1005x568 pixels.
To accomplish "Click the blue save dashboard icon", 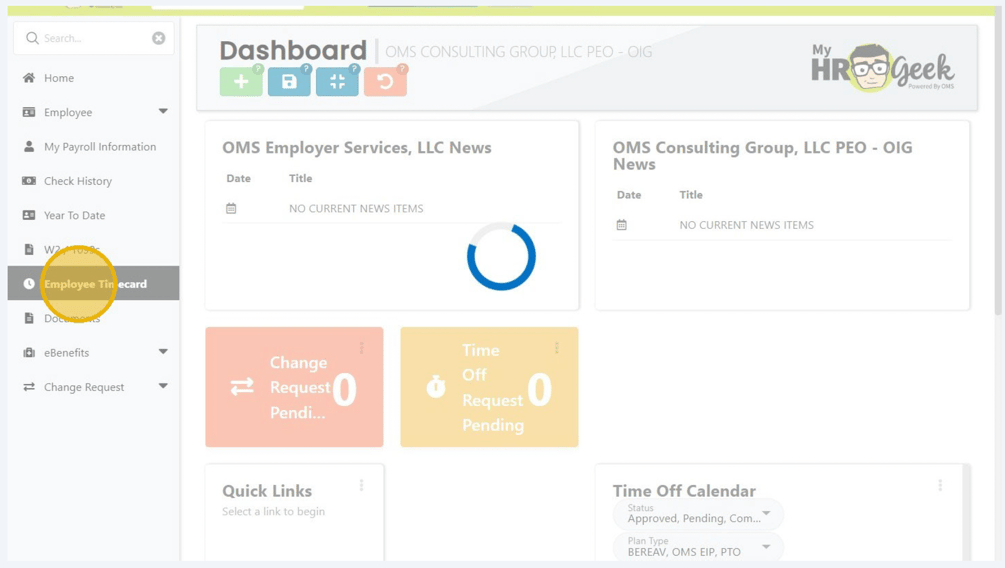I will coord(289,81).
